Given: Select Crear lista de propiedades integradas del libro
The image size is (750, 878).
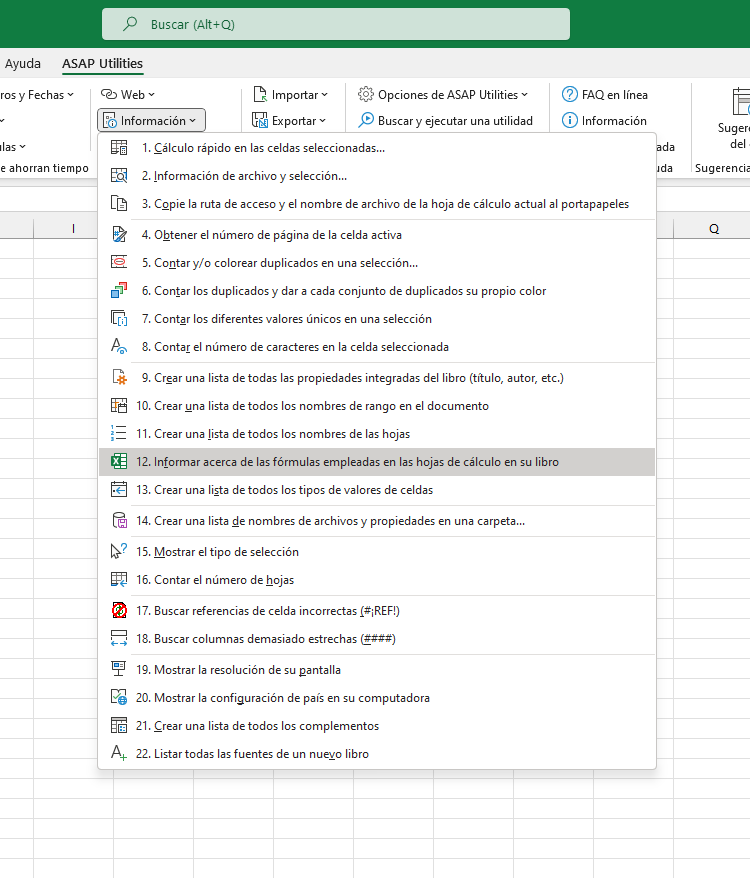Looking at the screenshot, I should [377, 378].
